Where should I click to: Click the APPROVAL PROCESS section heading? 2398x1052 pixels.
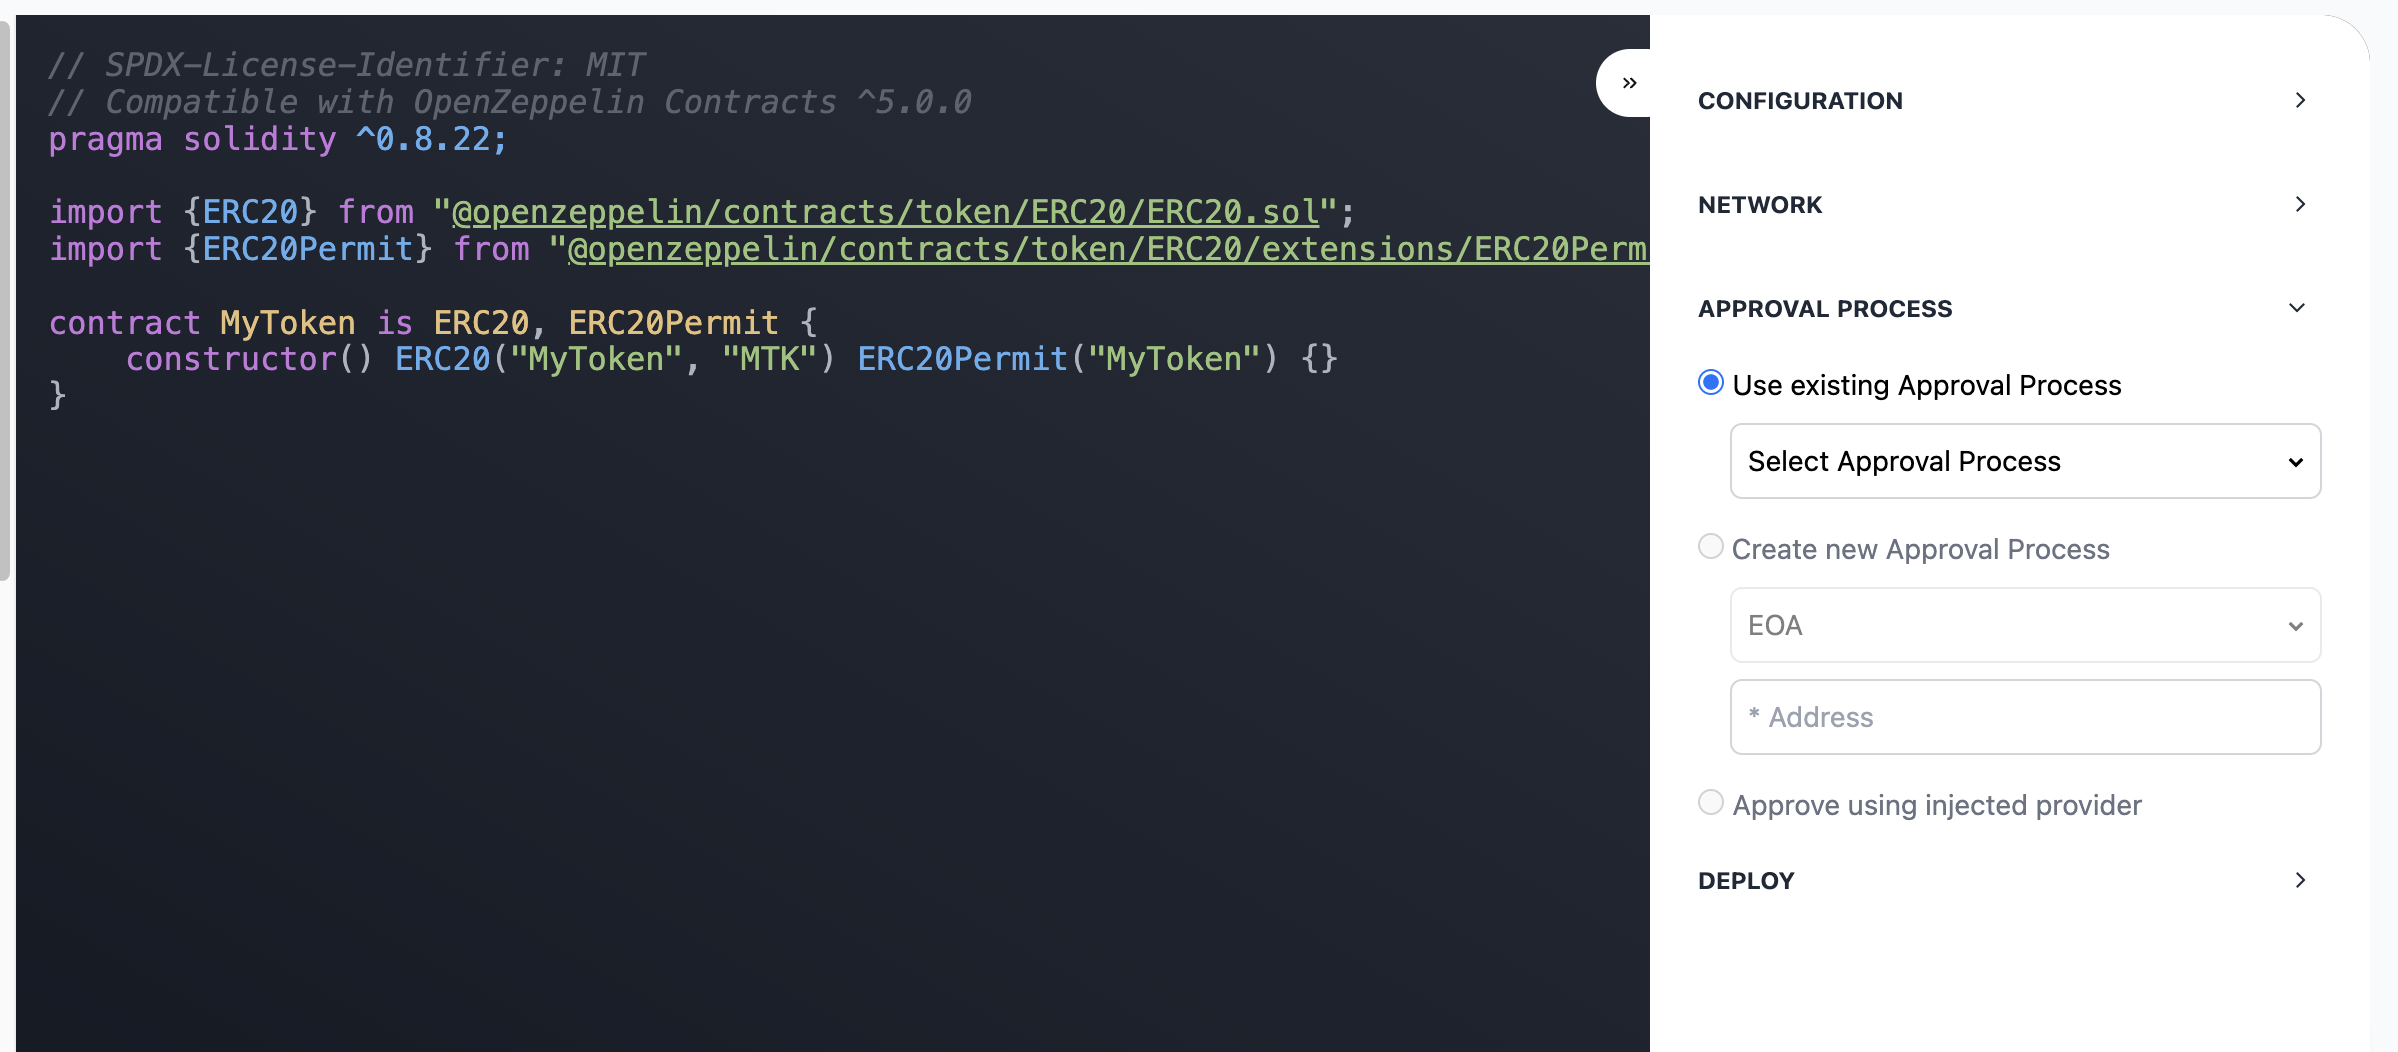click(x=1825, y=309)
